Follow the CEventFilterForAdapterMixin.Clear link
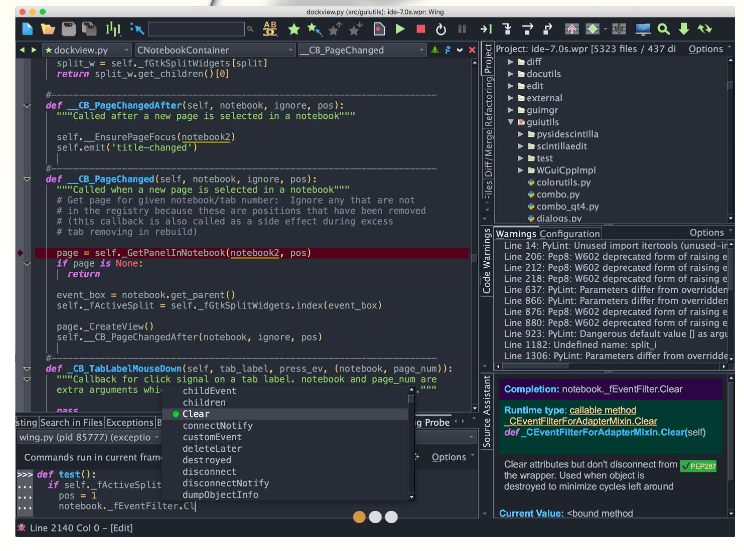 coord(581,421)
